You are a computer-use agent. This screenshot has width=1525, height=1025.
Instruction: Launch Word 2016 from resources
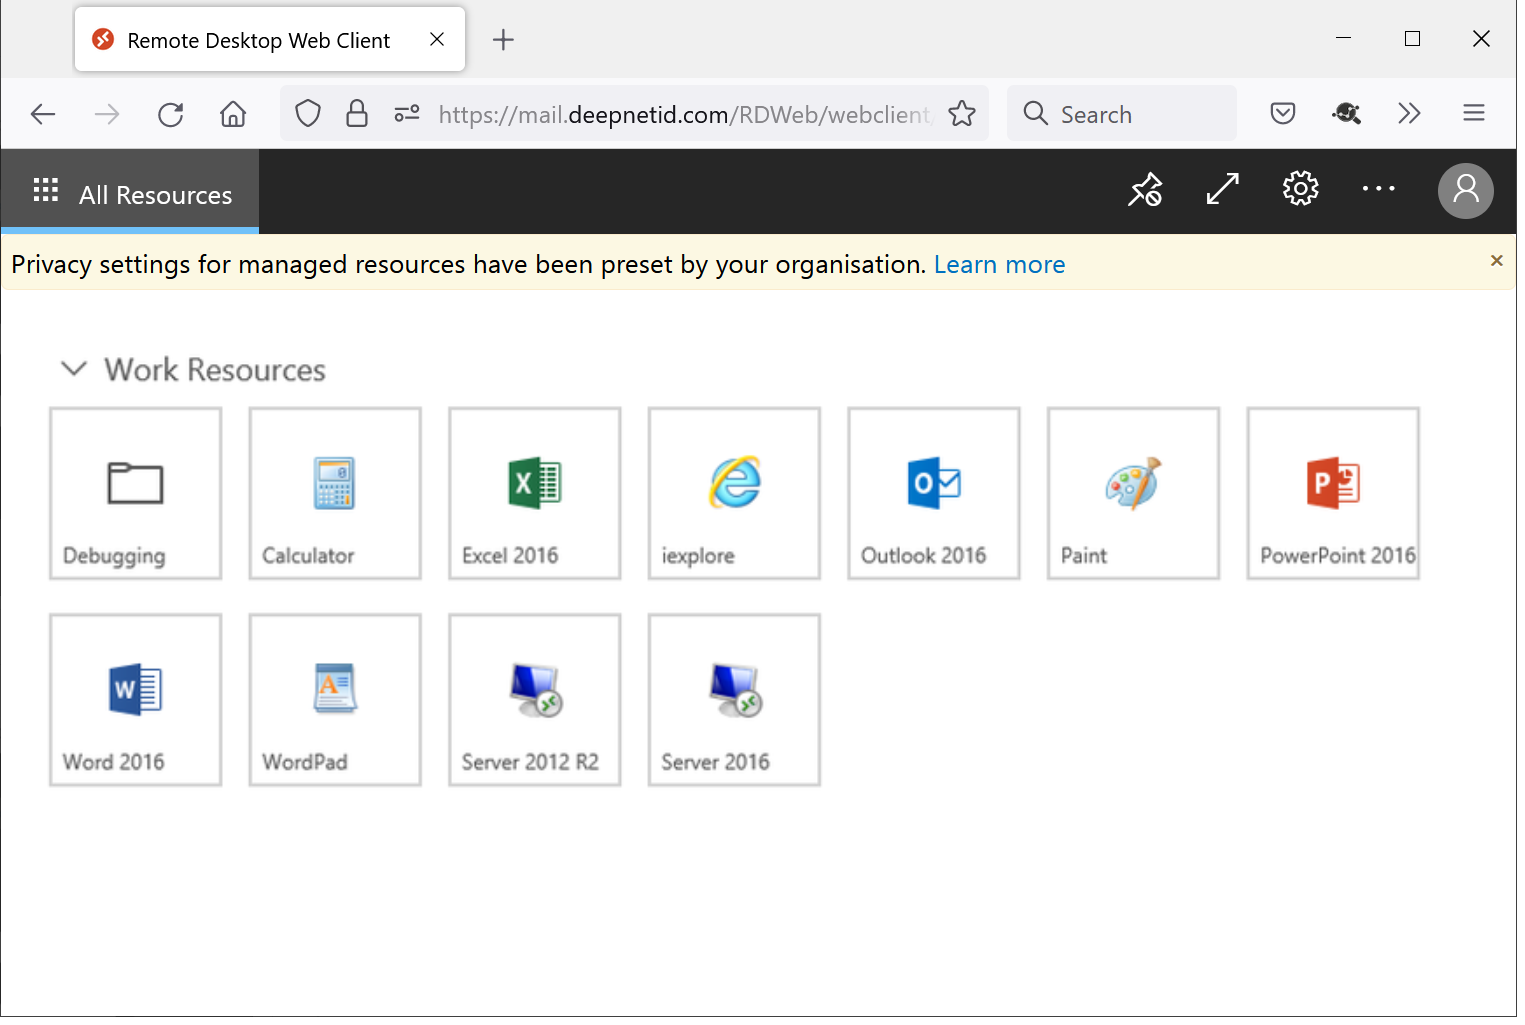tap(136, 700)
